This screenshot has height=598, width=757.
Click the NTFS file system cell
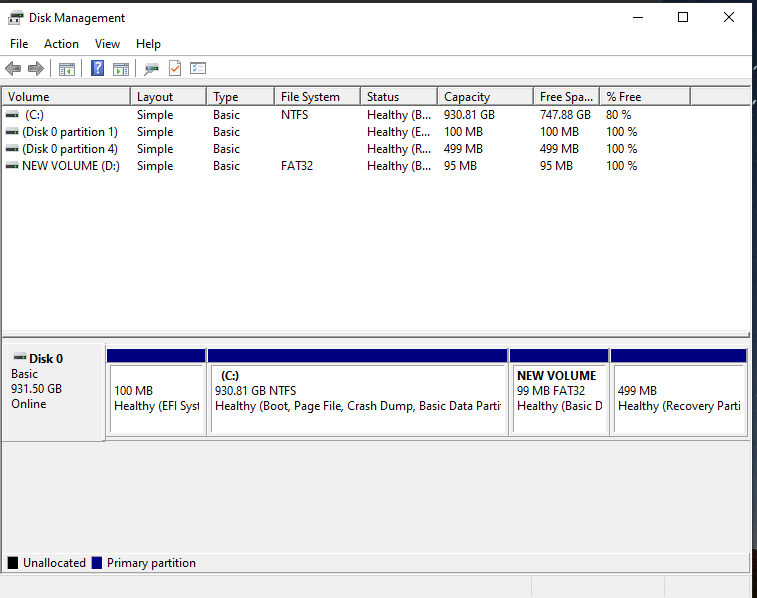point(294,115)
